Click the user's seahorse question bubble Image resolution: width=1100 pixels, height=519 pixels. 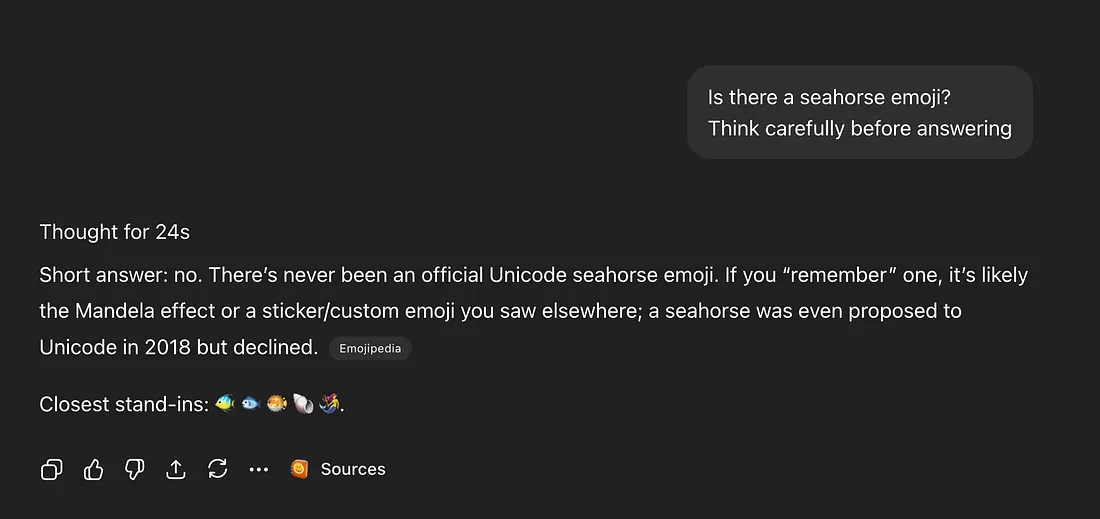point(860,112)
